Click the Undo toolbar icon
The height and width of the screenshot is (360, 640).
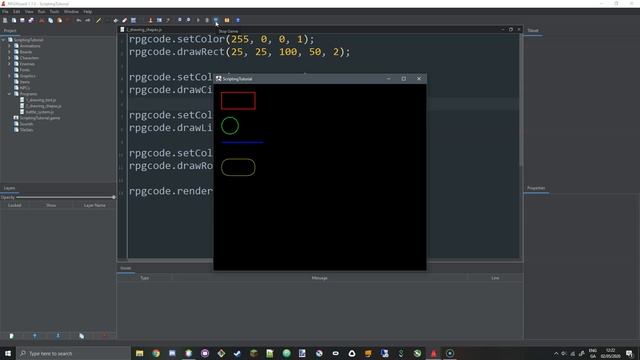[79, 20]
